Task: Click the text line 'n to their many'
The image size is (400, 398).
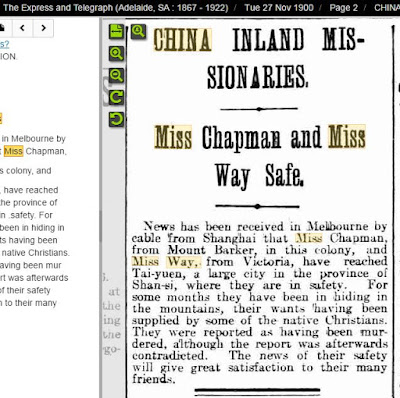Action: (28, 303)
